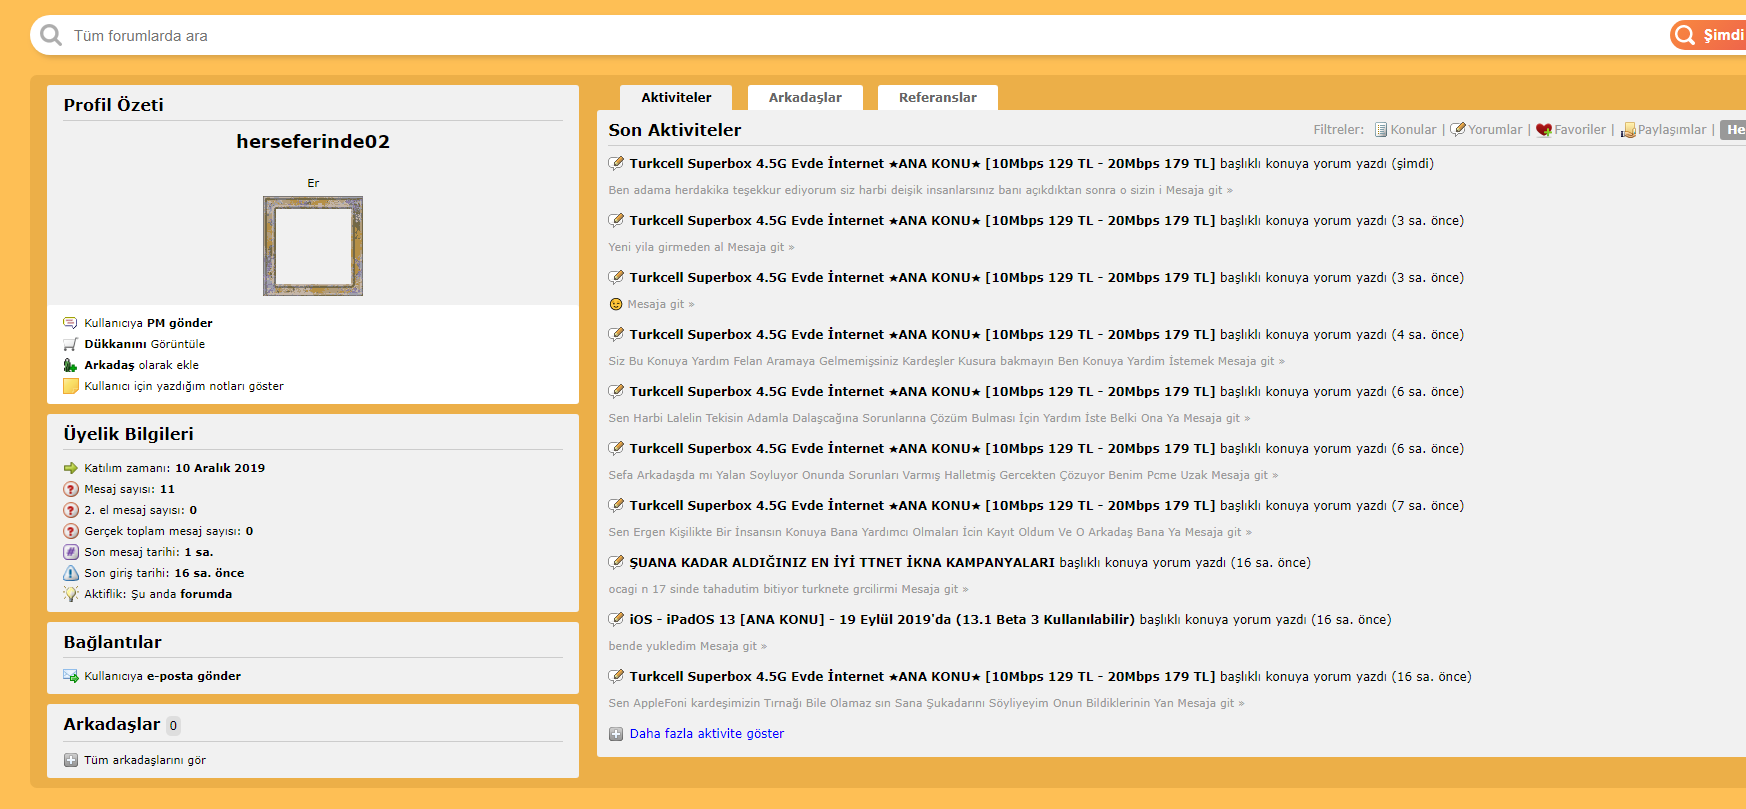Click Arkadaş olarak ekle link
This screenshot has width=1746, height=809.
click(x=141, y=365)
